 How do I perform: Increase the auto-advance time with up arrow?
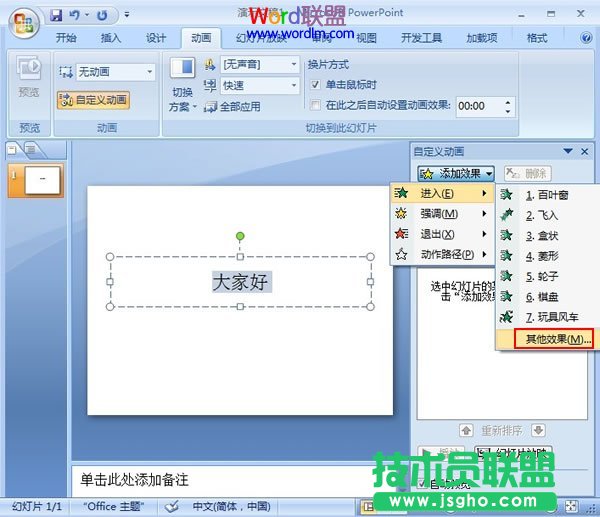508,102
